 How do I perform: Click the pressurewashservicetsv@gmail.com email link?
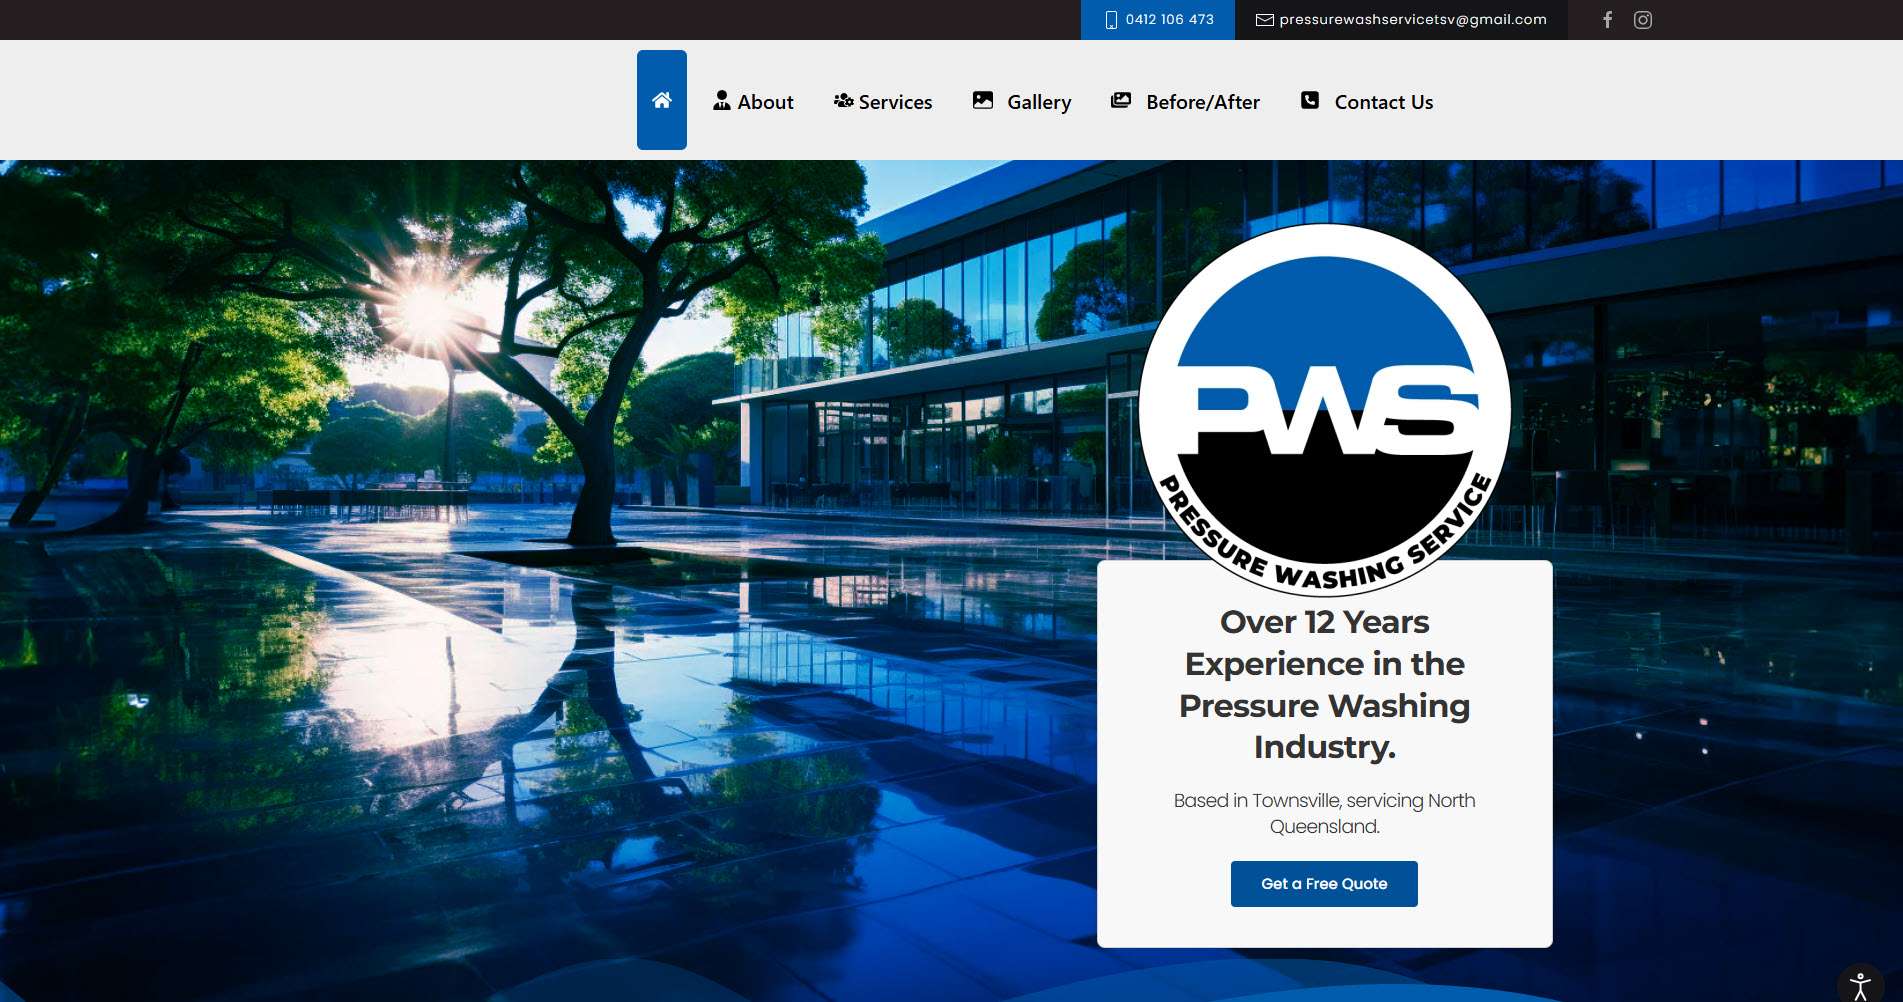tap(1412, 20)
